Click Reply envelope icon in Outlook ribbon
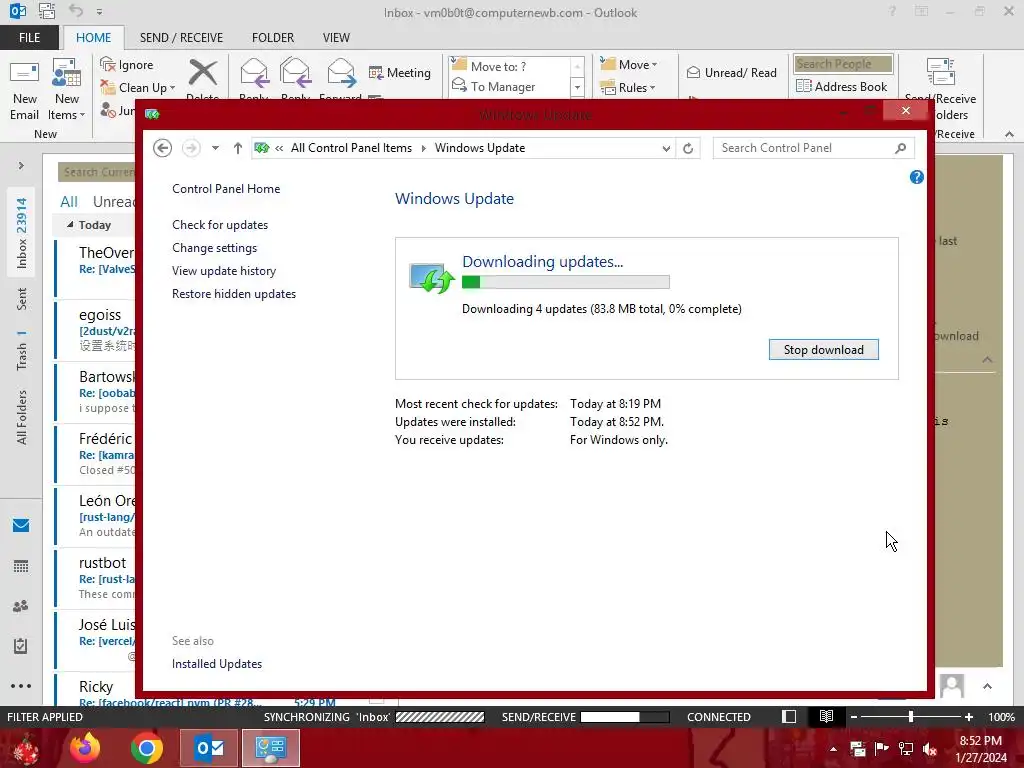Screen dimensions: 1024x768 coord(254,72)
